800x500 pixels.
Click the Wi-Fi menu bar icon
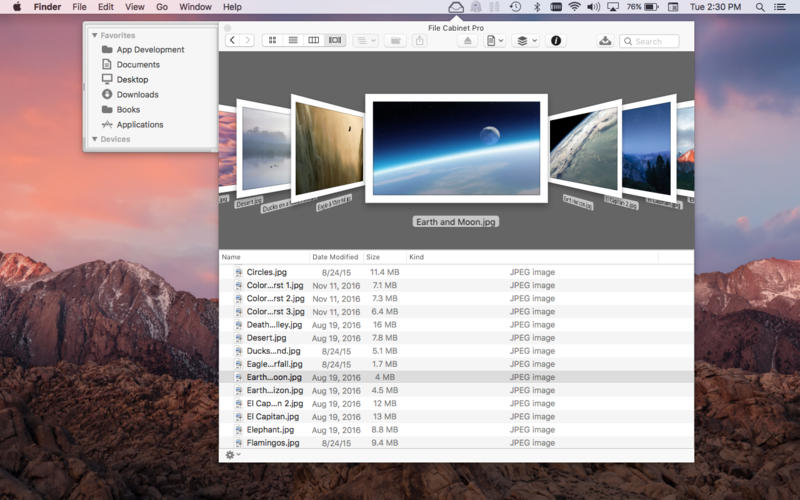pyautogui.click(x=574, y=7)
